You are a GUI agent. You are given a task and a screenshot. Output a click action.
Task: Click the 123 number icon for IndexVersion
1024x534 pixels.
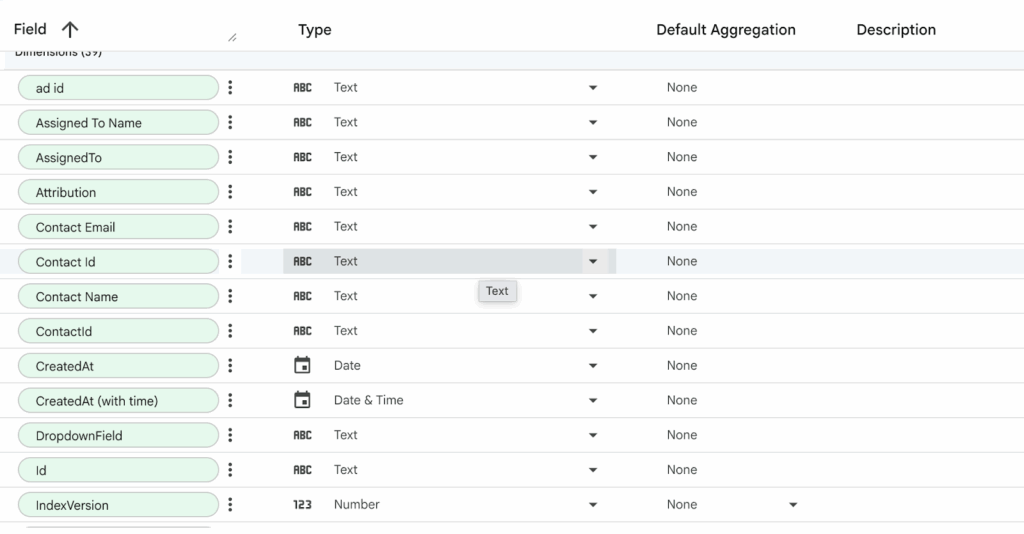point(302,505)
